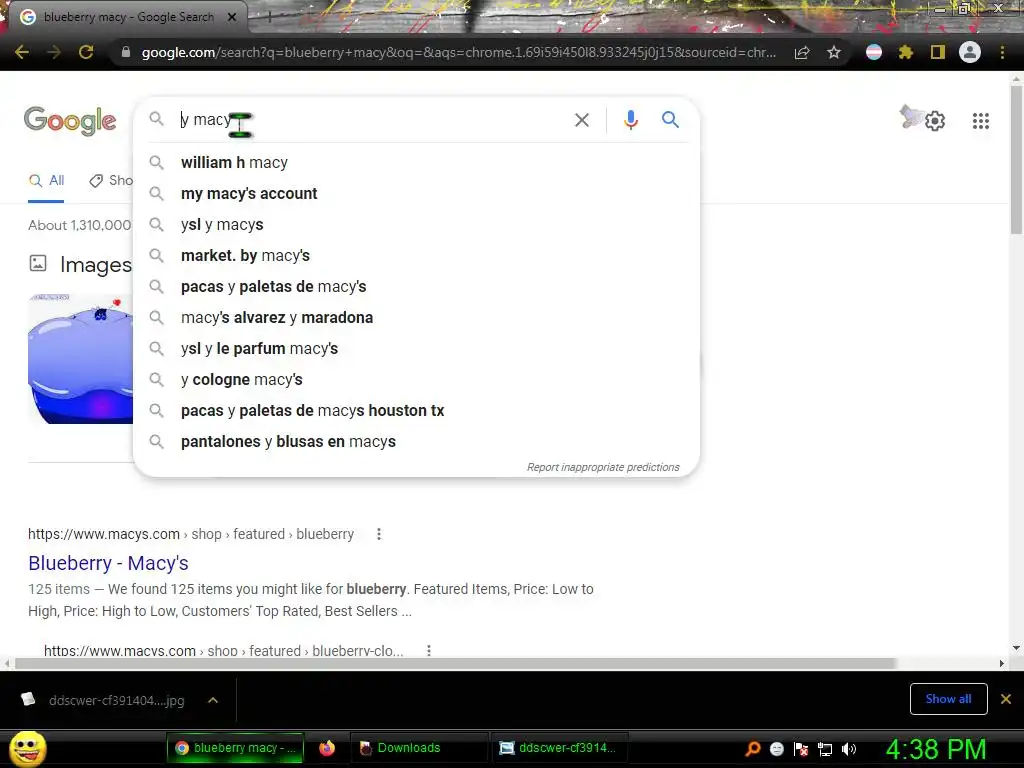The width and height of the screenshot is (1024, 768).
Task: Open the Blueberry - Macy's result link
Action: (108, 563)
